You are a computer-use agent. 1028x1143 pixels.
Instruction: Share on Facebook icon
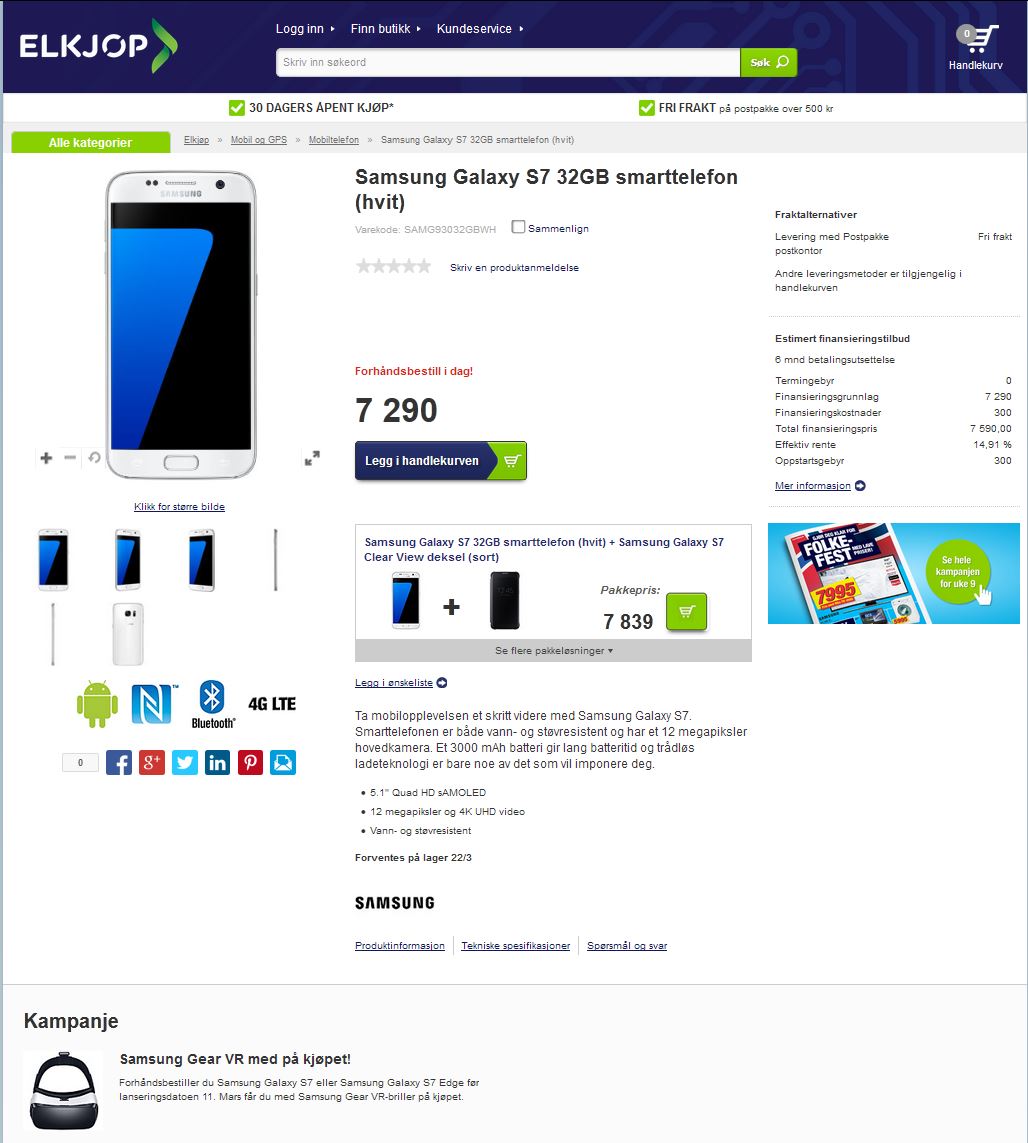[119, 762]
